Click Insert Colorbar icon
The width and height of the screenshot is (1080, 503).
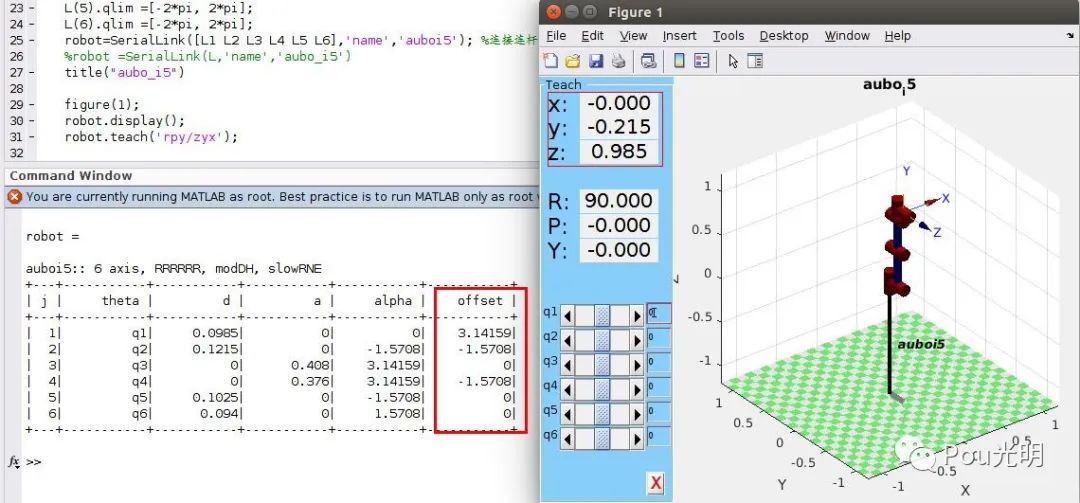click(x=679, y=61)
